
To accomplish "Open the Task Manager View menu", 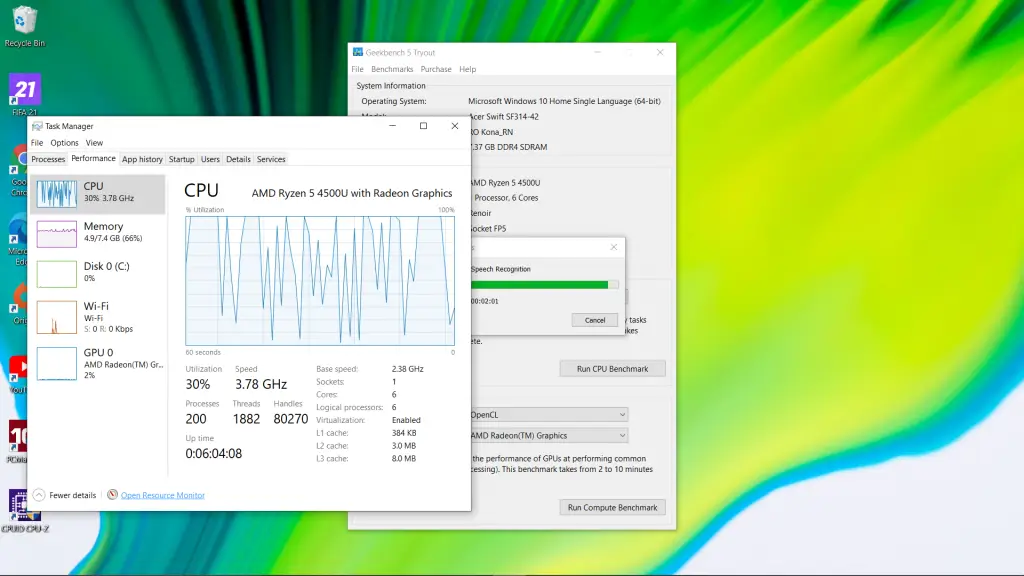I will (94, 143).
